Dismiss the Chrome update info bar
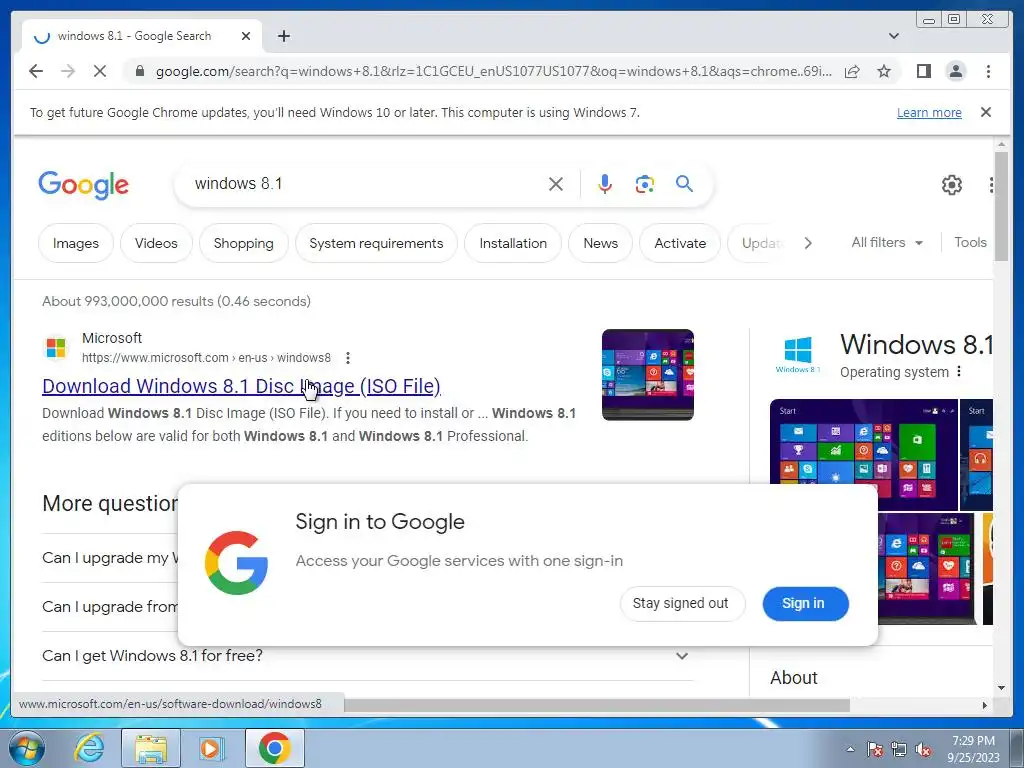Screen dimensions: 1024x768 click(x=986, y=112)
